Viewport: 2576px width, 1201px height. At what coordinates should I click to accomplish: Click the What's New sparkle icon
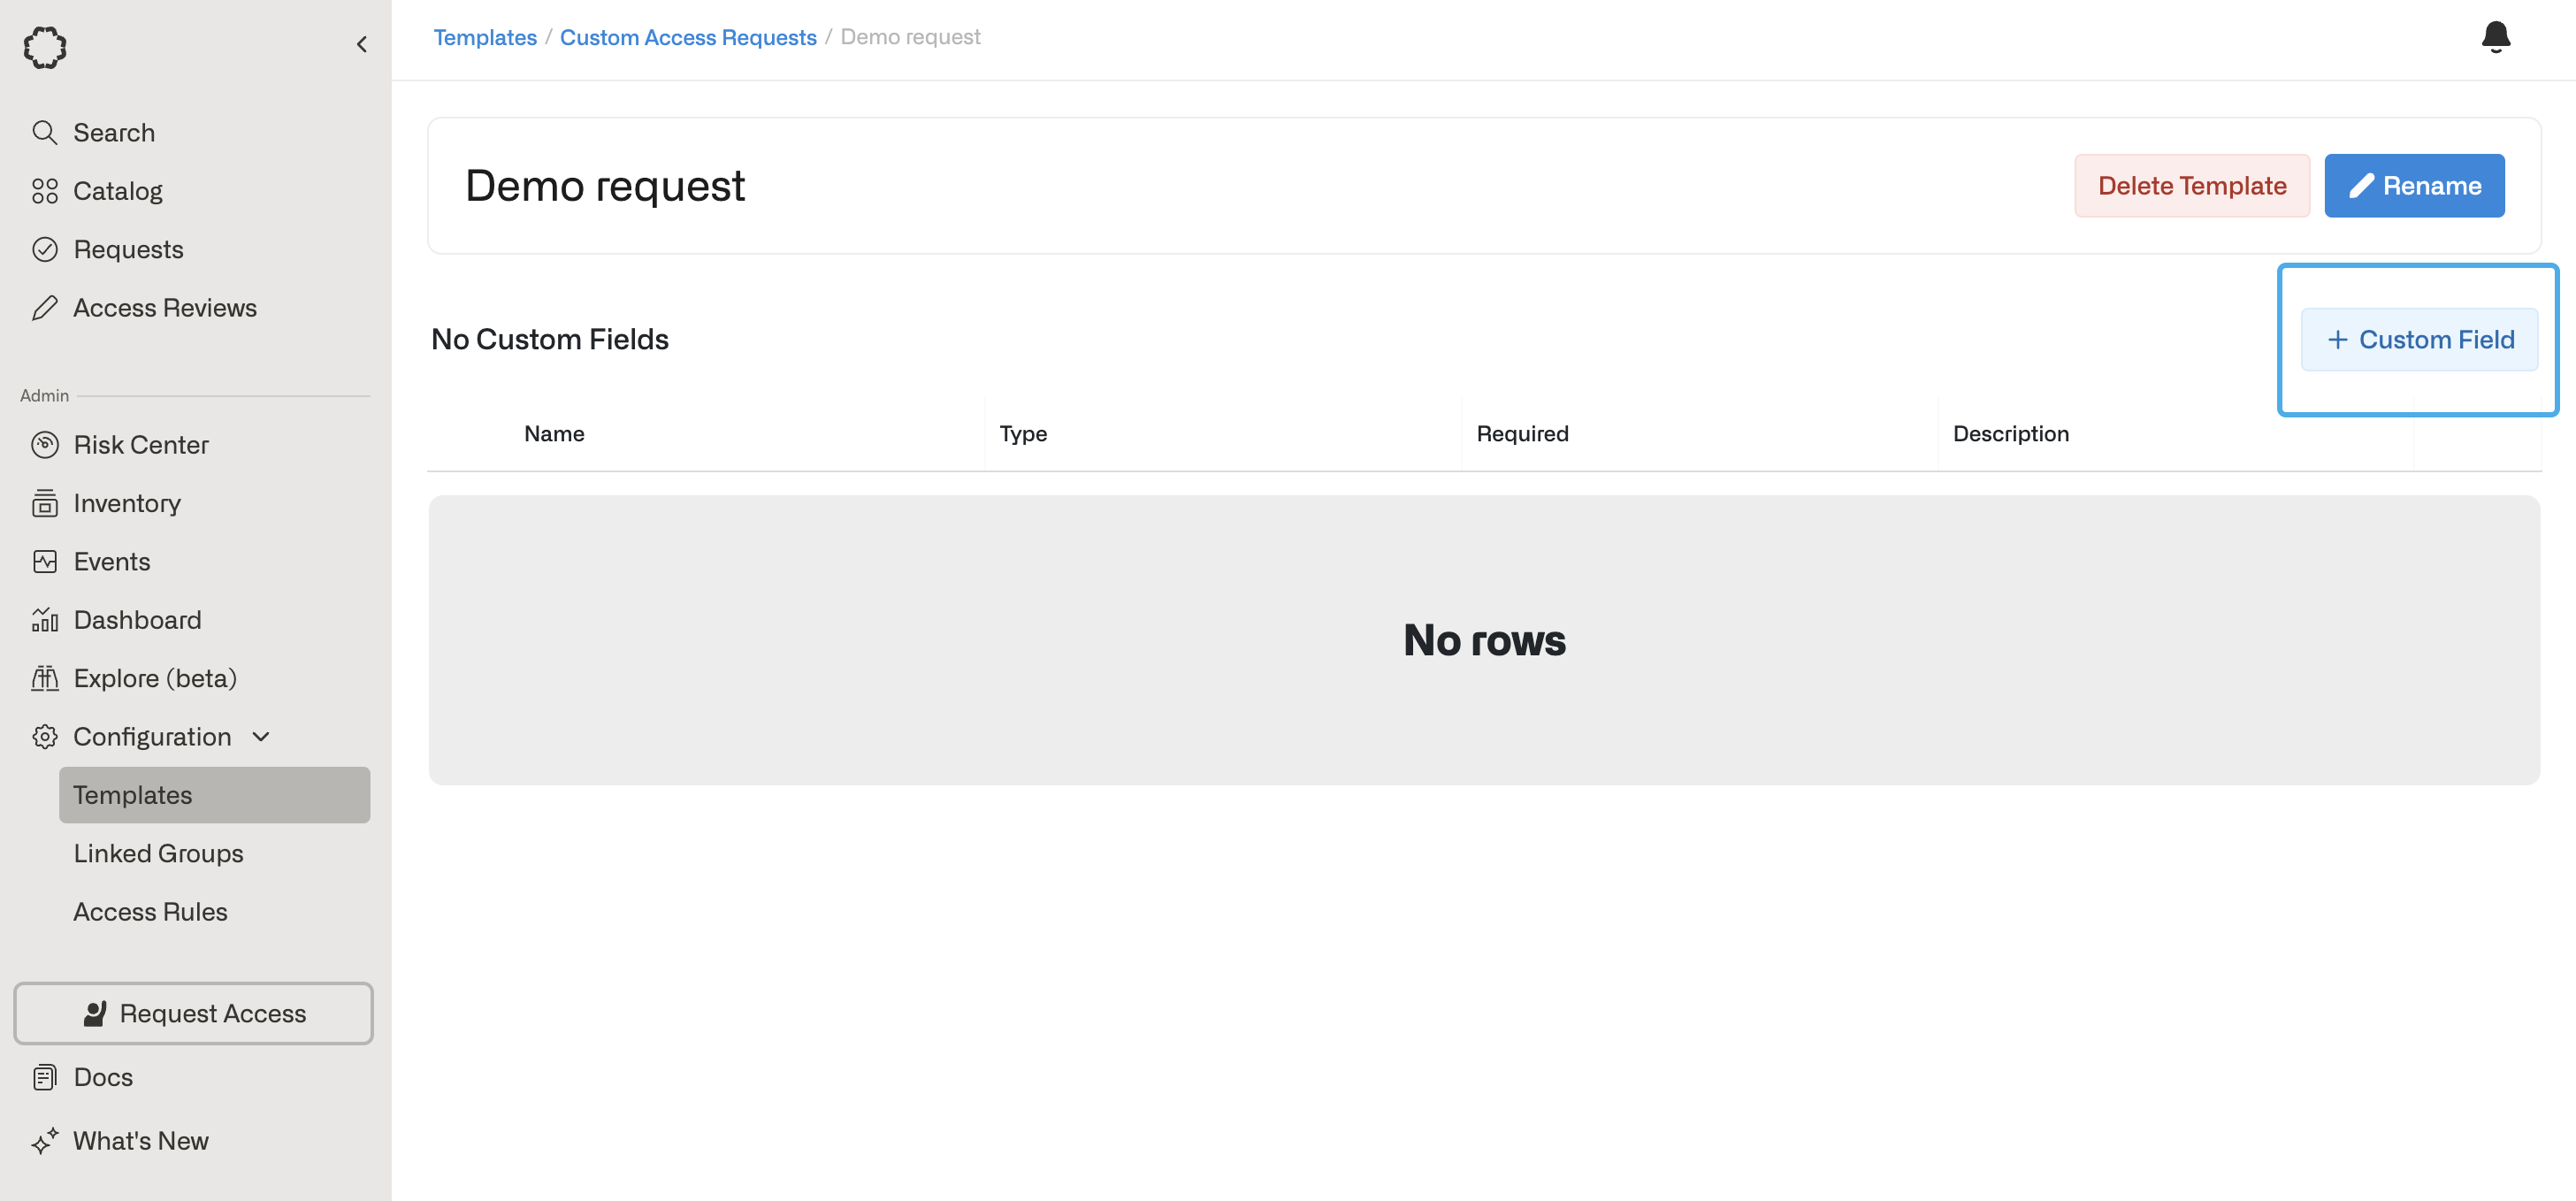44,1141
